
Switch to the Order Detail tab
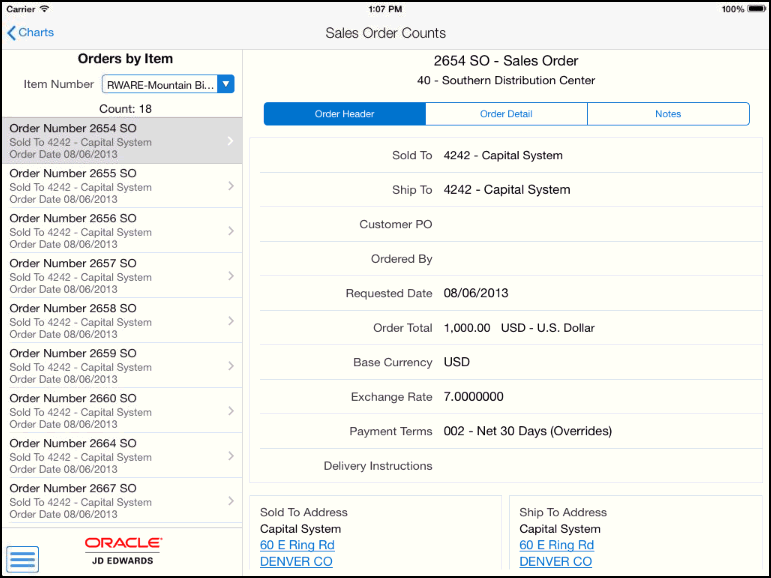[506, 114]
